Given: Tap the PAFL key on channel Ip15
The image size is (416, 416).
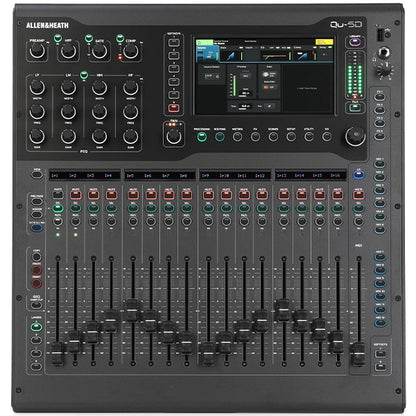Looking at the screenshot, I should pos(320,221).
